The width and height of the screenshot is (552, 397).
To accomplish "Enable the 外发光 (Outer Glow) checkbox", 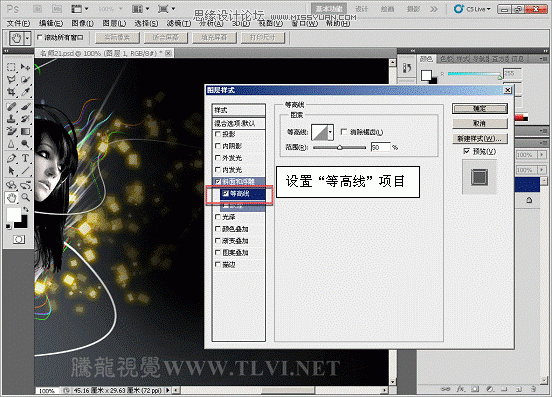I will (x=218, y=158).
